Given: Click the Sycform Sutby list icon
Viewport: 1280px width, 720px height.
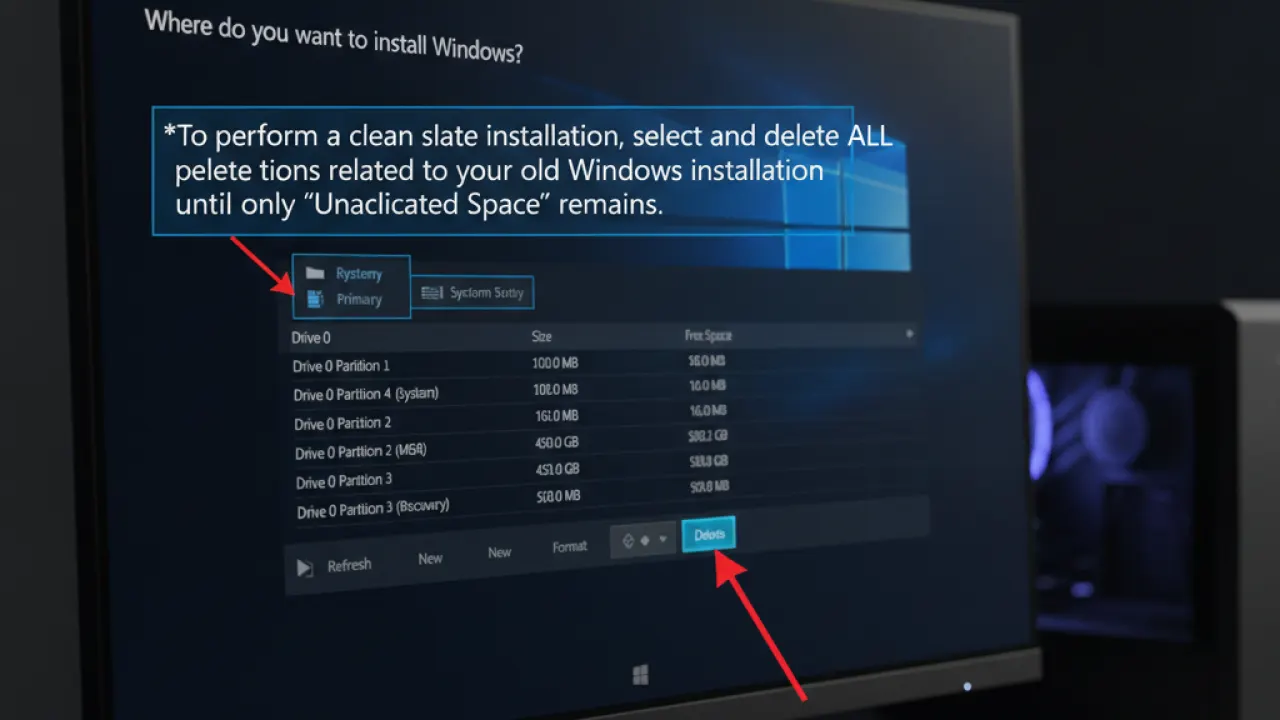Looking at the screenshot, I should pyautogui.click(x=432, y=293).
